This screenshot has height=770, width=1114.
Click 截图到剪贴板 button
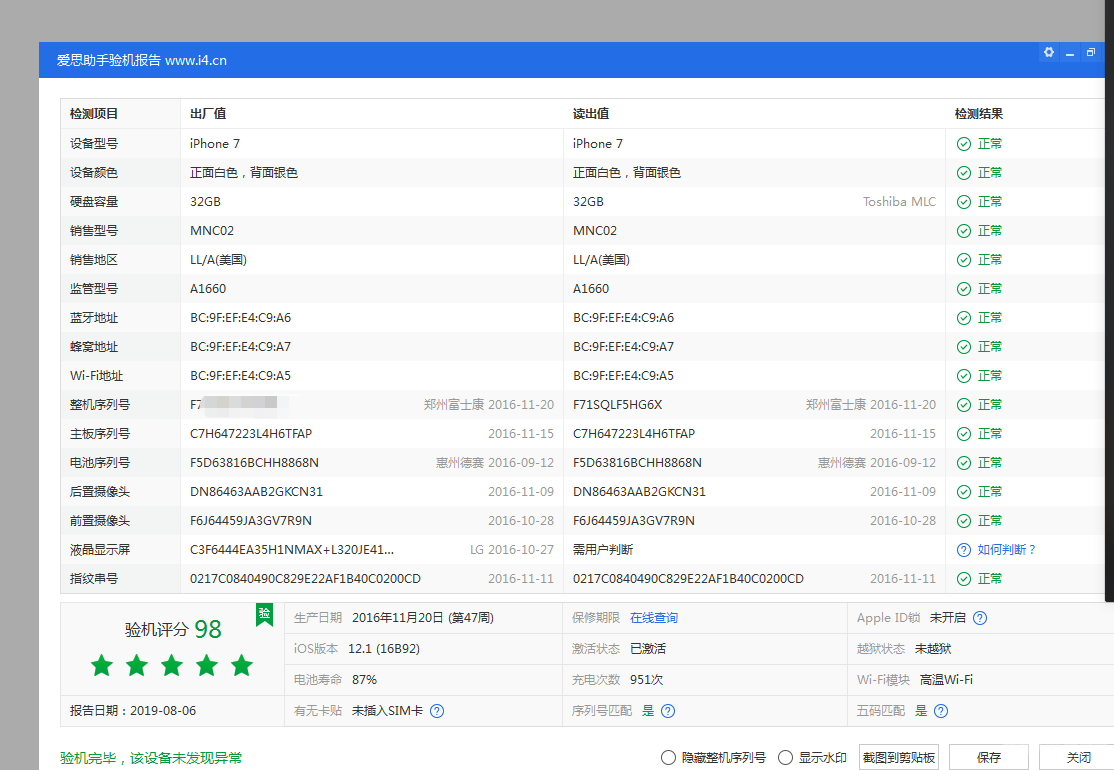click(899, 758)
